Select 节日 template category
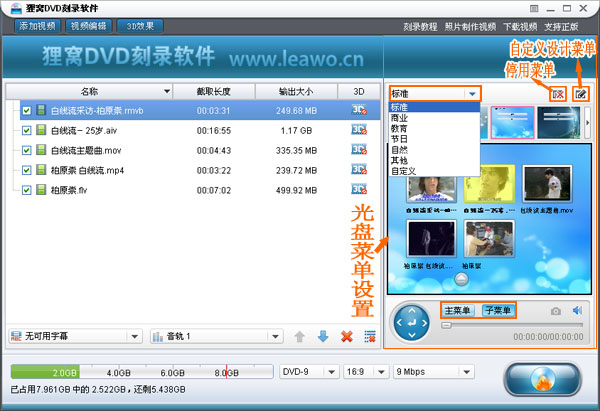Viewport: 600px width, 411px height. tap(434, 139)
